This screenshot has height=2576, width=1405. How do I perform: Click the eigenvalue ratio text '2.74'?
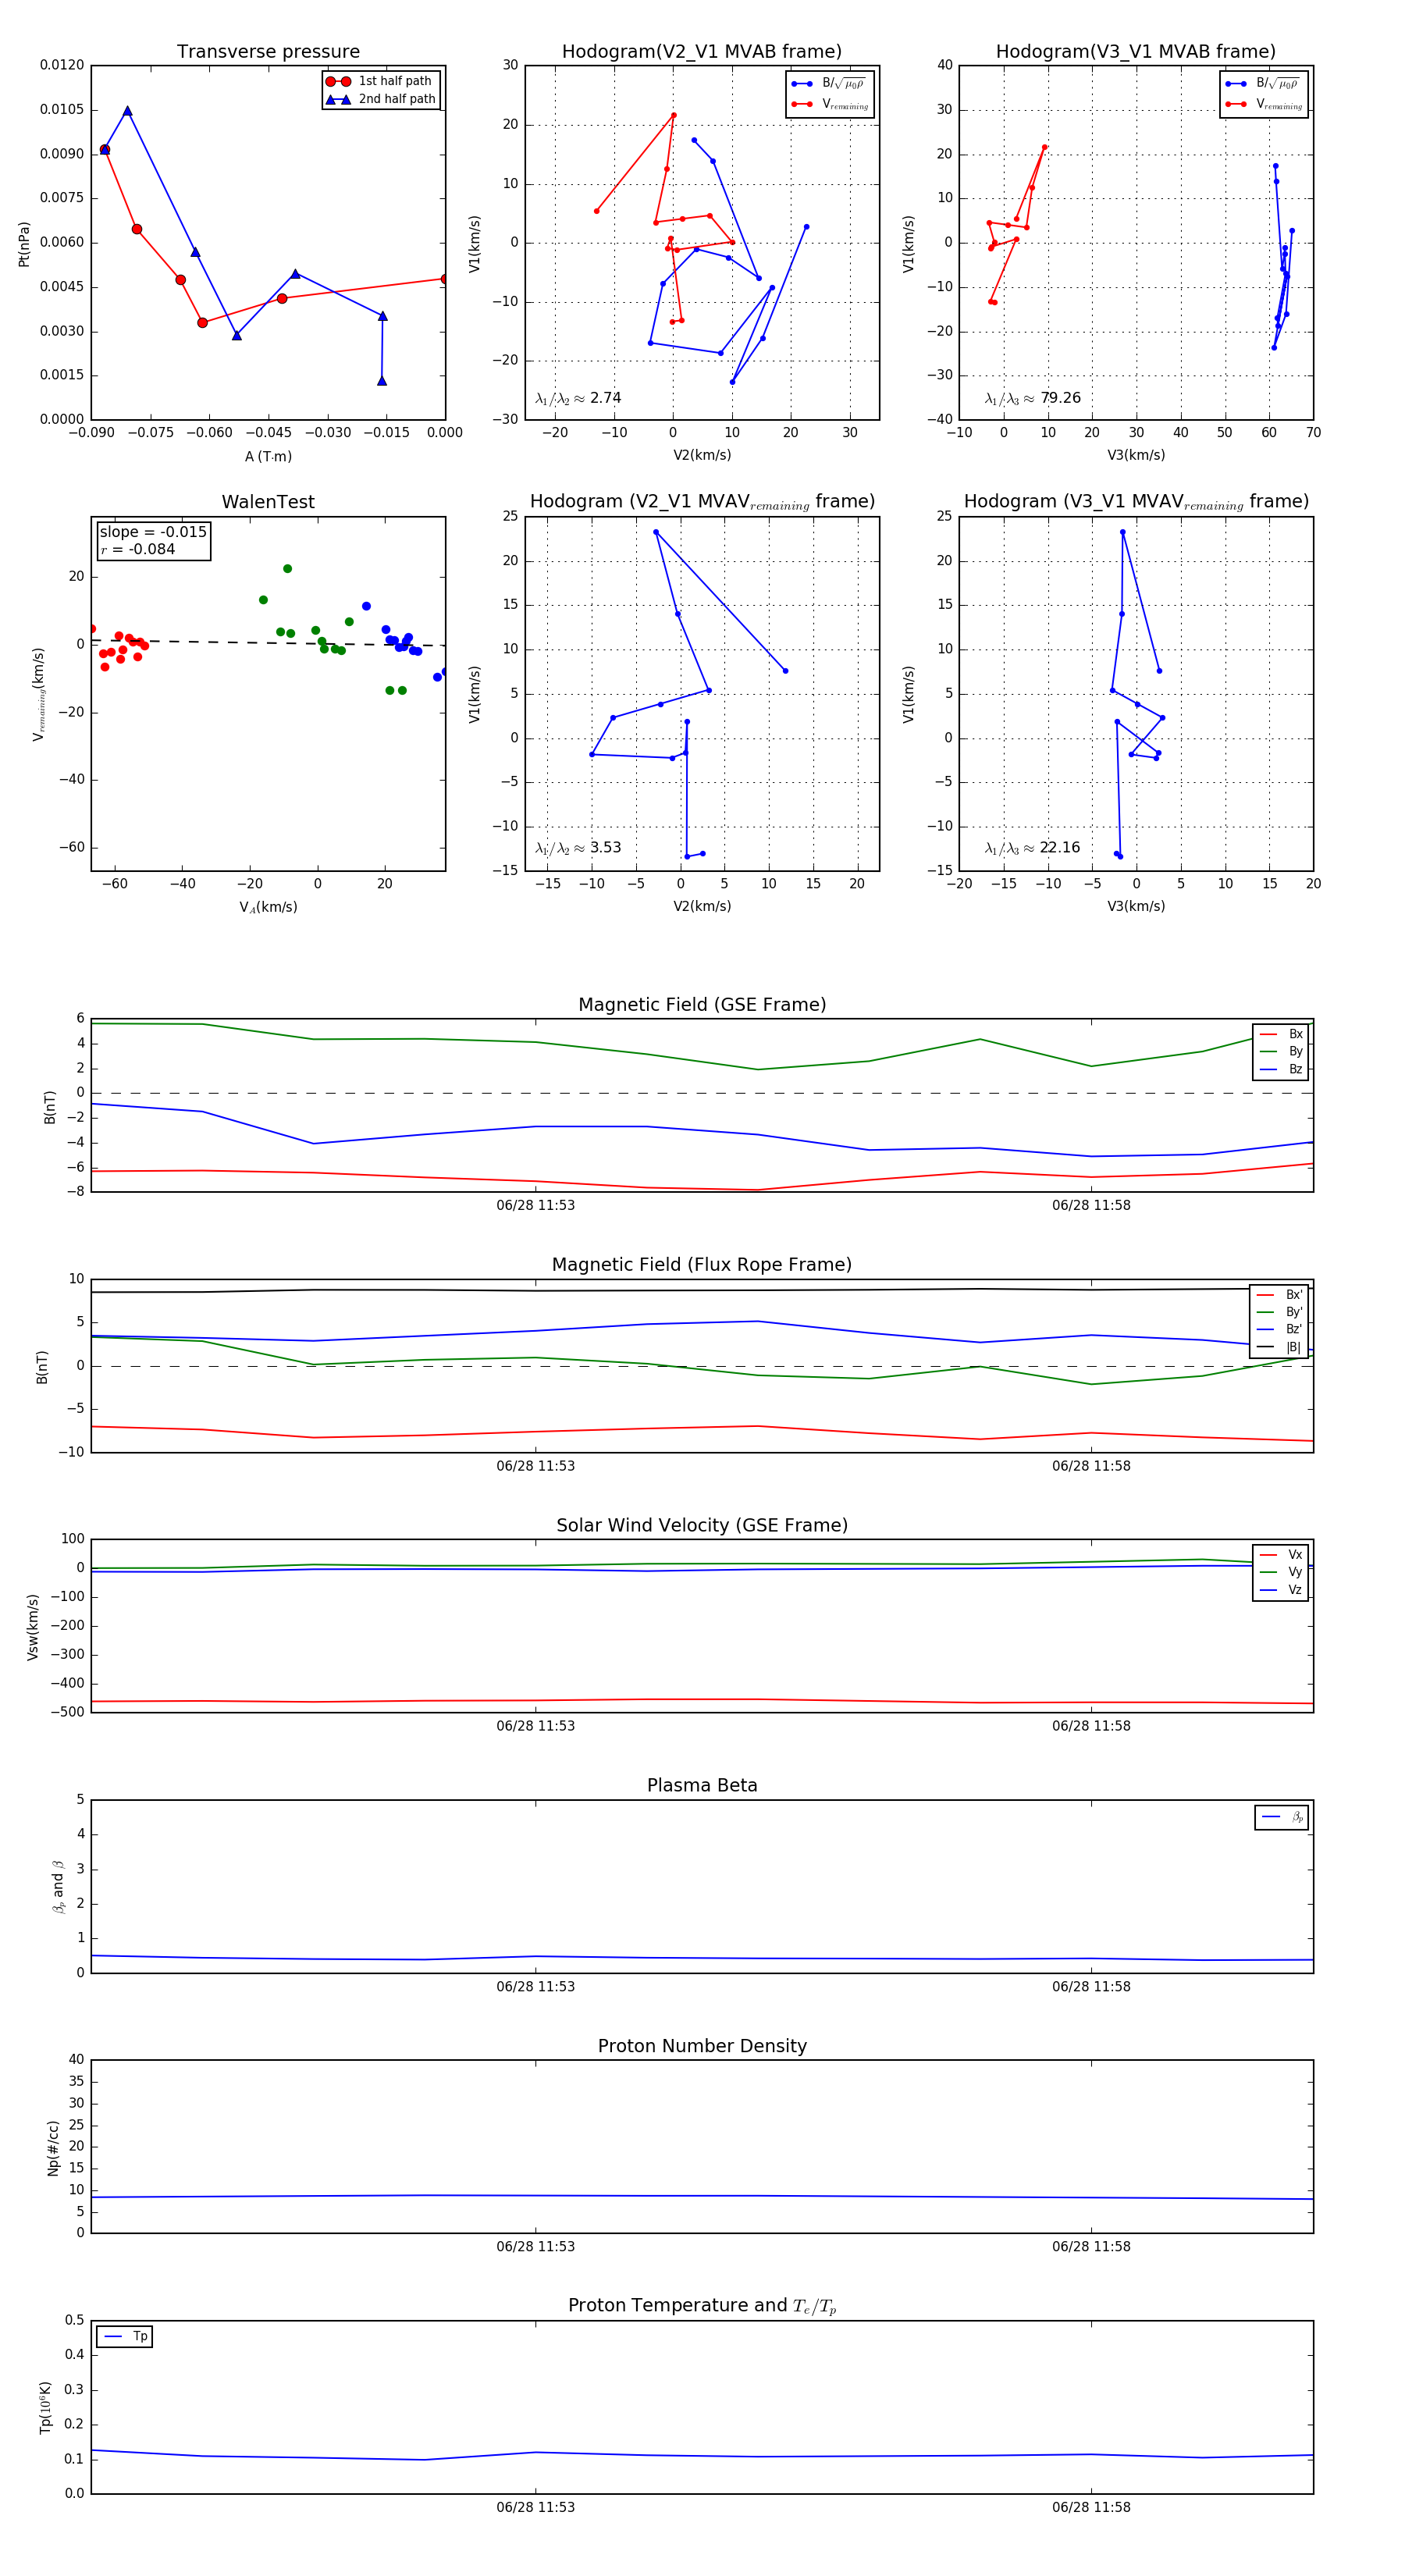(x=606, y=398)
